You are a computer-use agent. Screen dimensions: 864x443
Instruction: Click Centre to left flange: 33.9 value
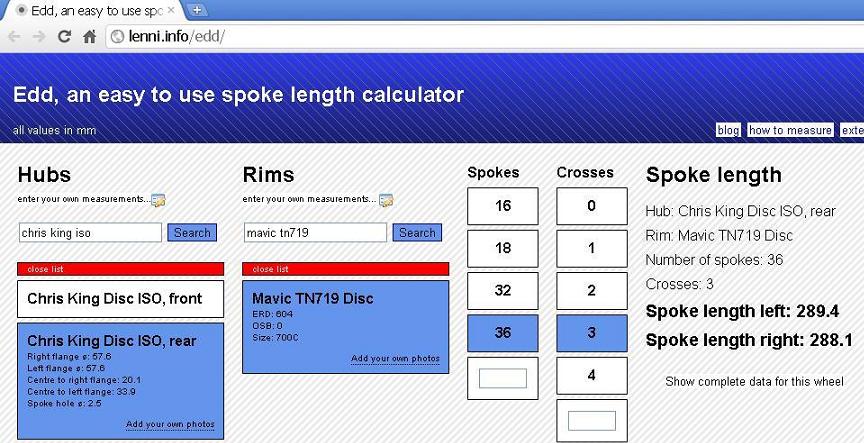(82, 392)
